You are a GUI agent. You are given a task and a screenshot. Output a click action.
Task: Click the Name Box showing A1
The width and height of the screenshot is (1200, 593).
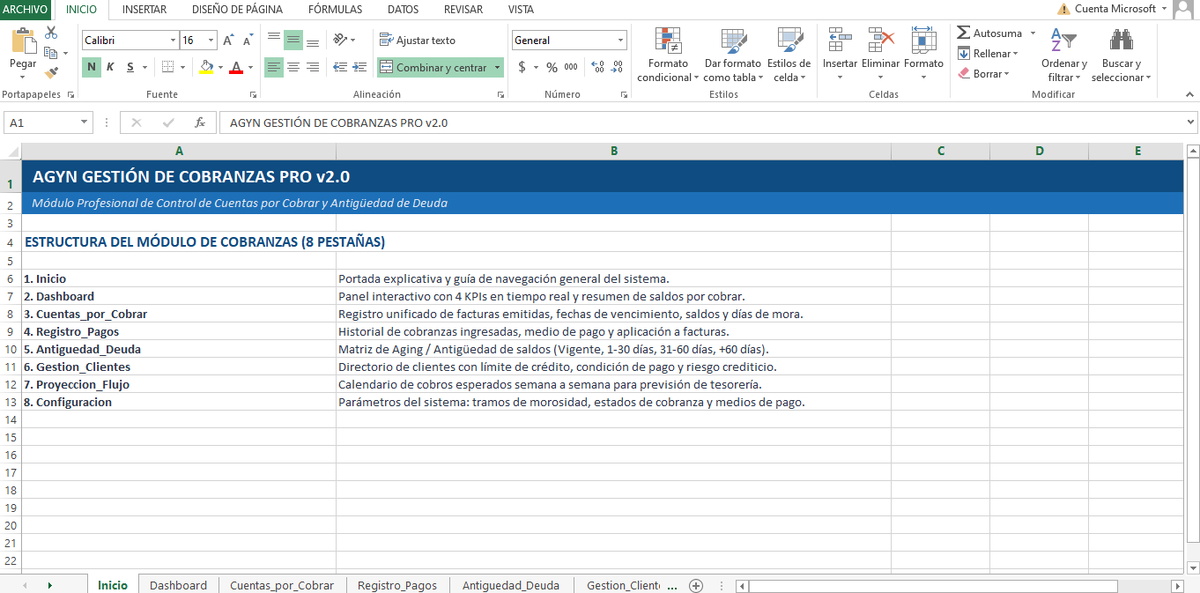pyautogui.click(x=40, y=122)
